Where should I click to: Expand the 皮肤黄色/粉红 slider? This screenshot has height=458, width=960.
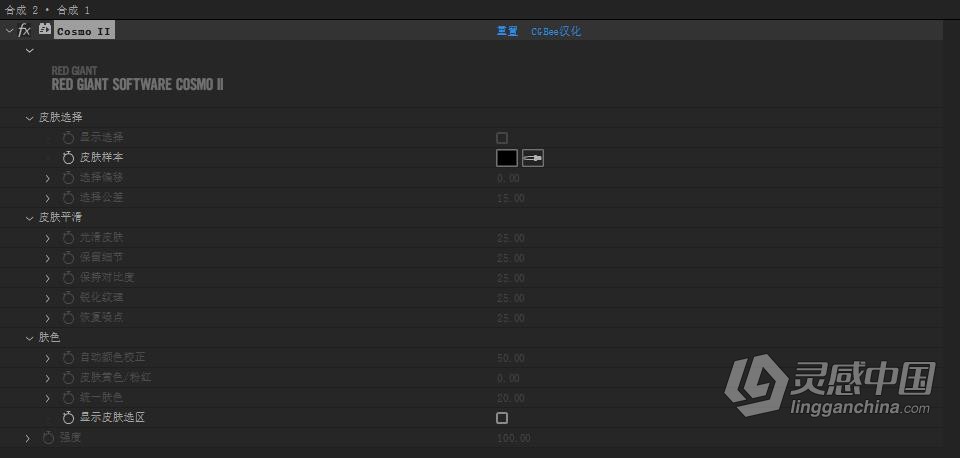pos(48,378)
